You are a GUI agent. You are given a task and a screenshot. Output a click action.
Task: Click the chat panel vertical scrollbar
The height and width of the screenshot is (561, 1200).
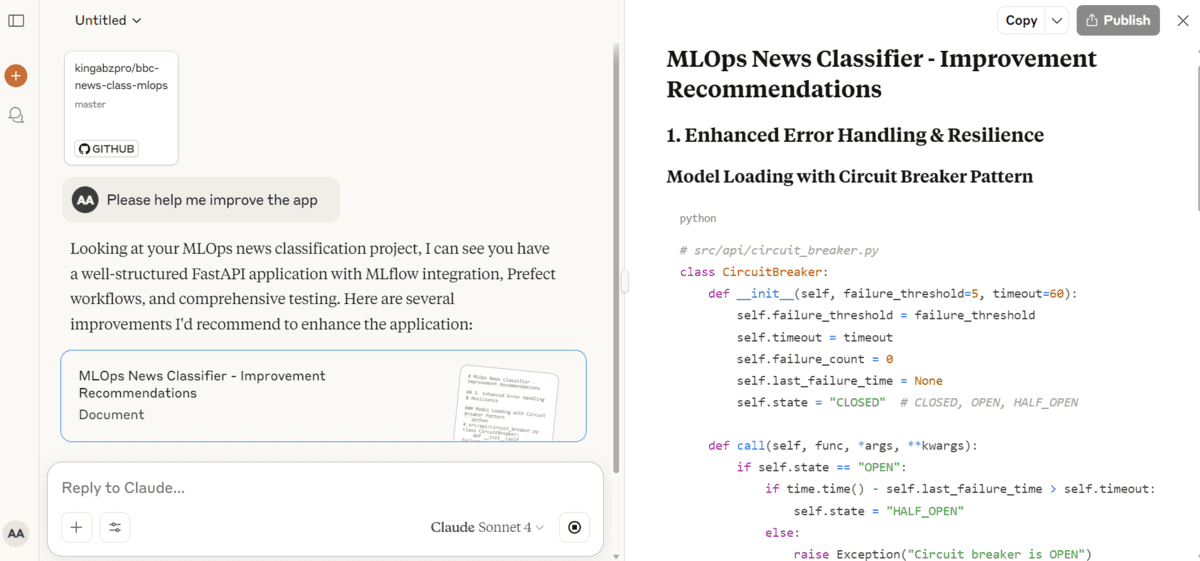(616, 250)
